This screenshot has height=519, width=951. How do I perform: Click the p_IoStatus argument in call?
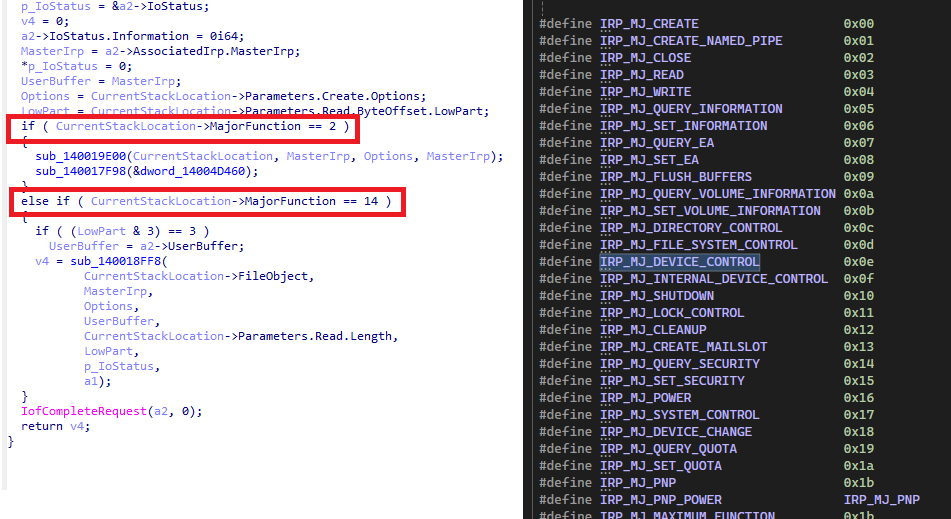click(x=119, y=367)
